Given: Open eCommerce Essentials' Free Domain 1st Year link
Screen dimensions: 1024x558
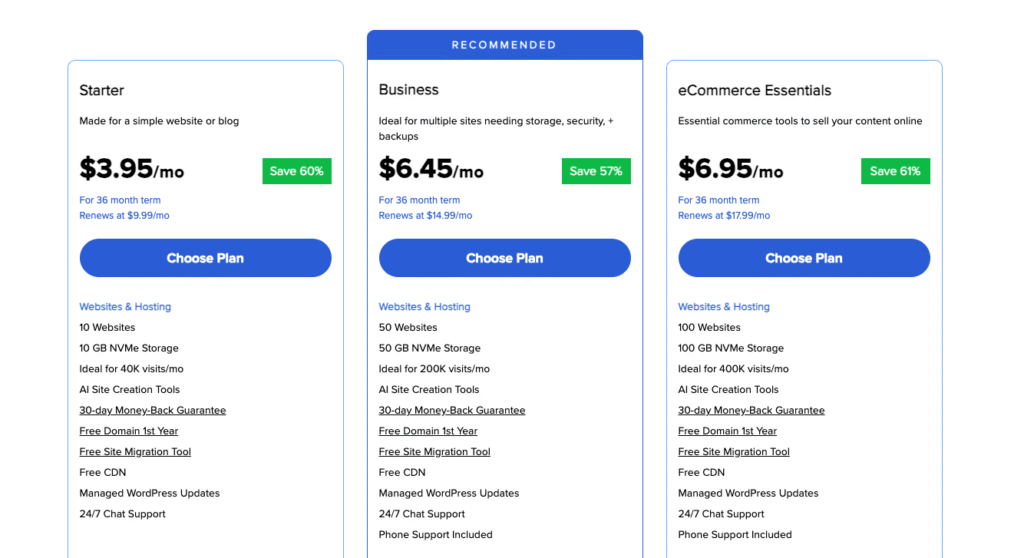Looking at the screenshot, I should (727, 431).
